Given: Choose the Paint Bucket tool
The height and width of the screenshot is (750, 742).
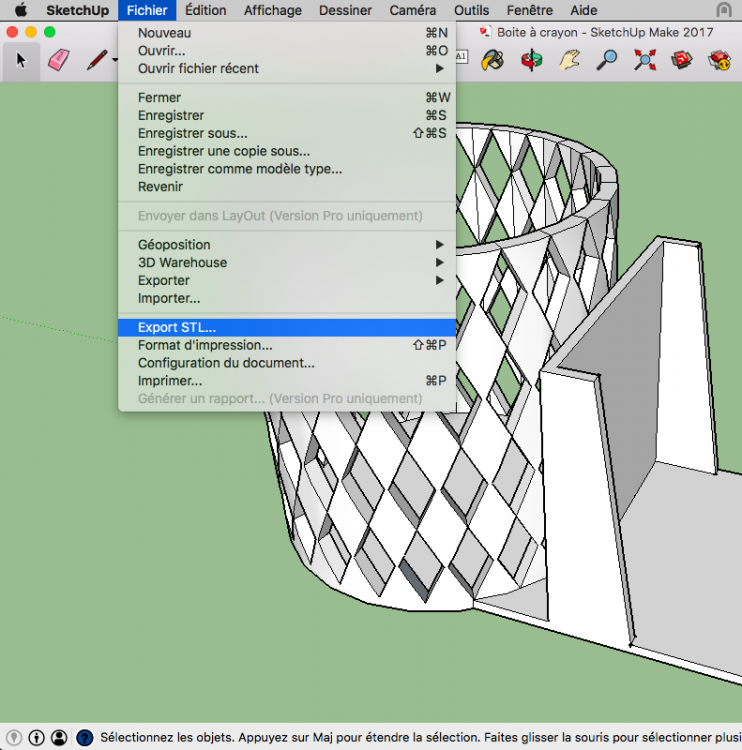Looking at the screenshot, I should coord(493,61).
